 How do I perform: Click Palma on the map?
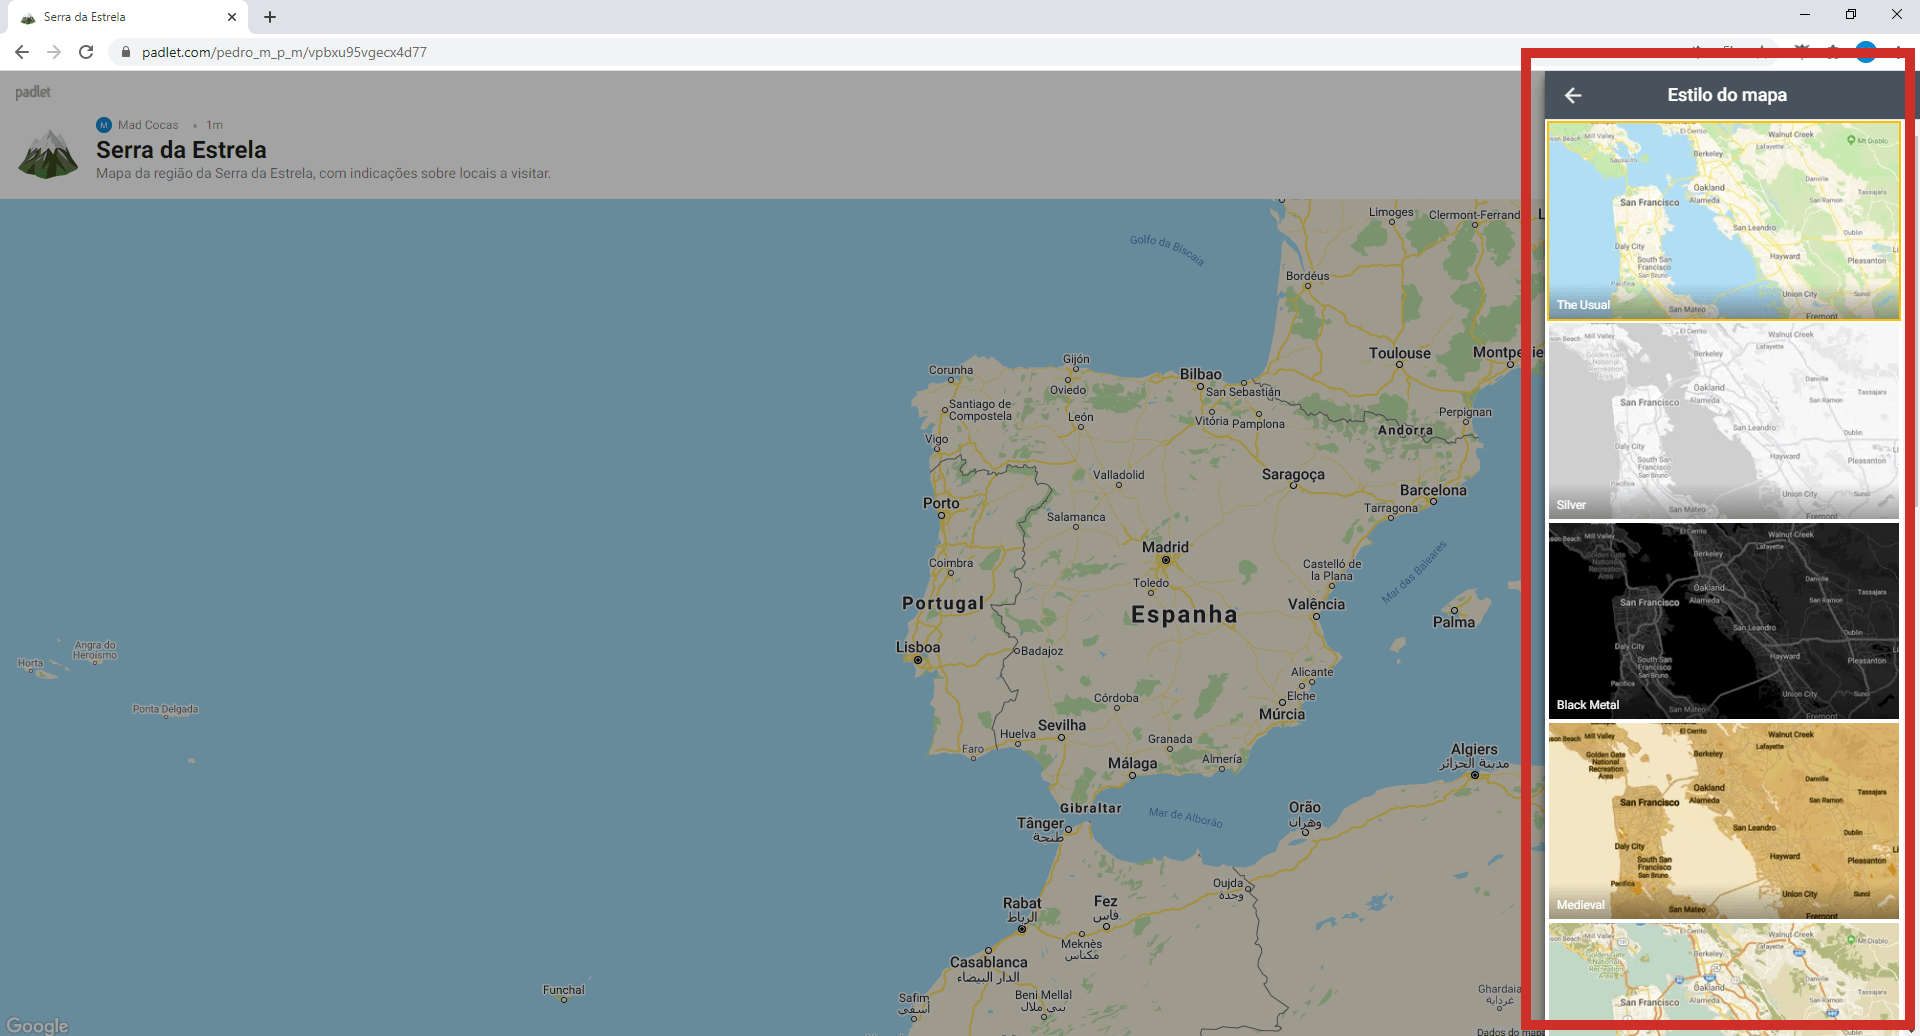click(1454, 622)
